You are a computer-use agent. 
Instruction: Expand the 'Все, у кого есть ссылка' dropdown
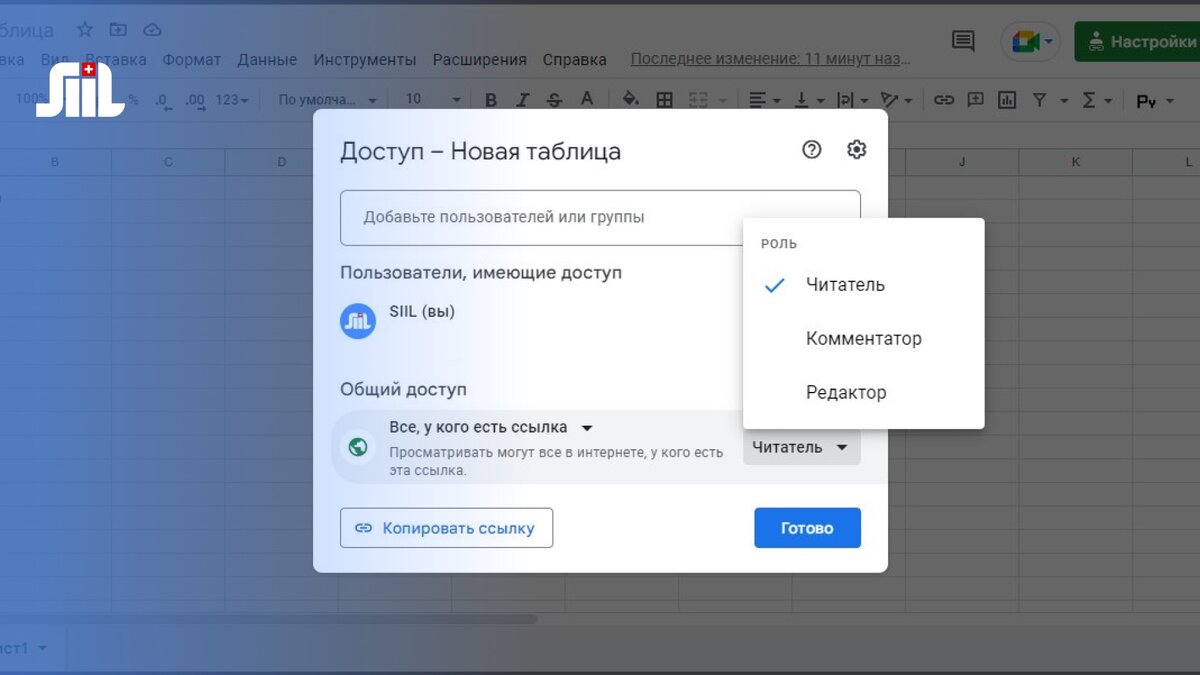[587, 426]
